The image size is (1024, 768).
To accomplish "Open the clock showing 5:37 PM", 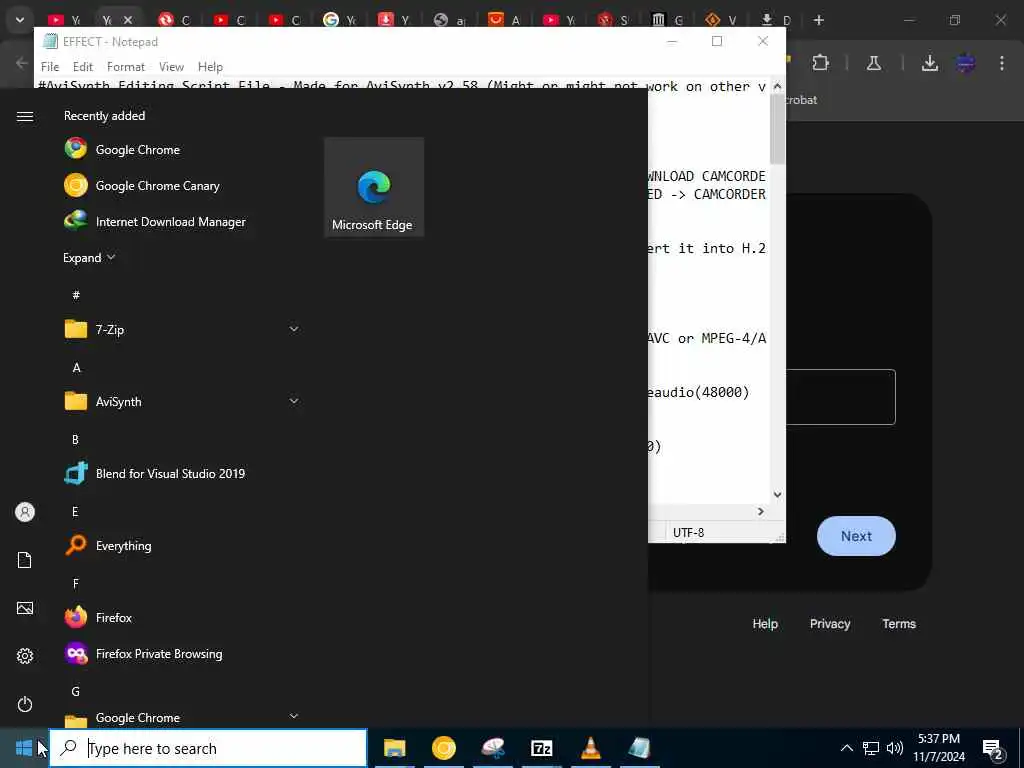I will [x=938, y=748].
